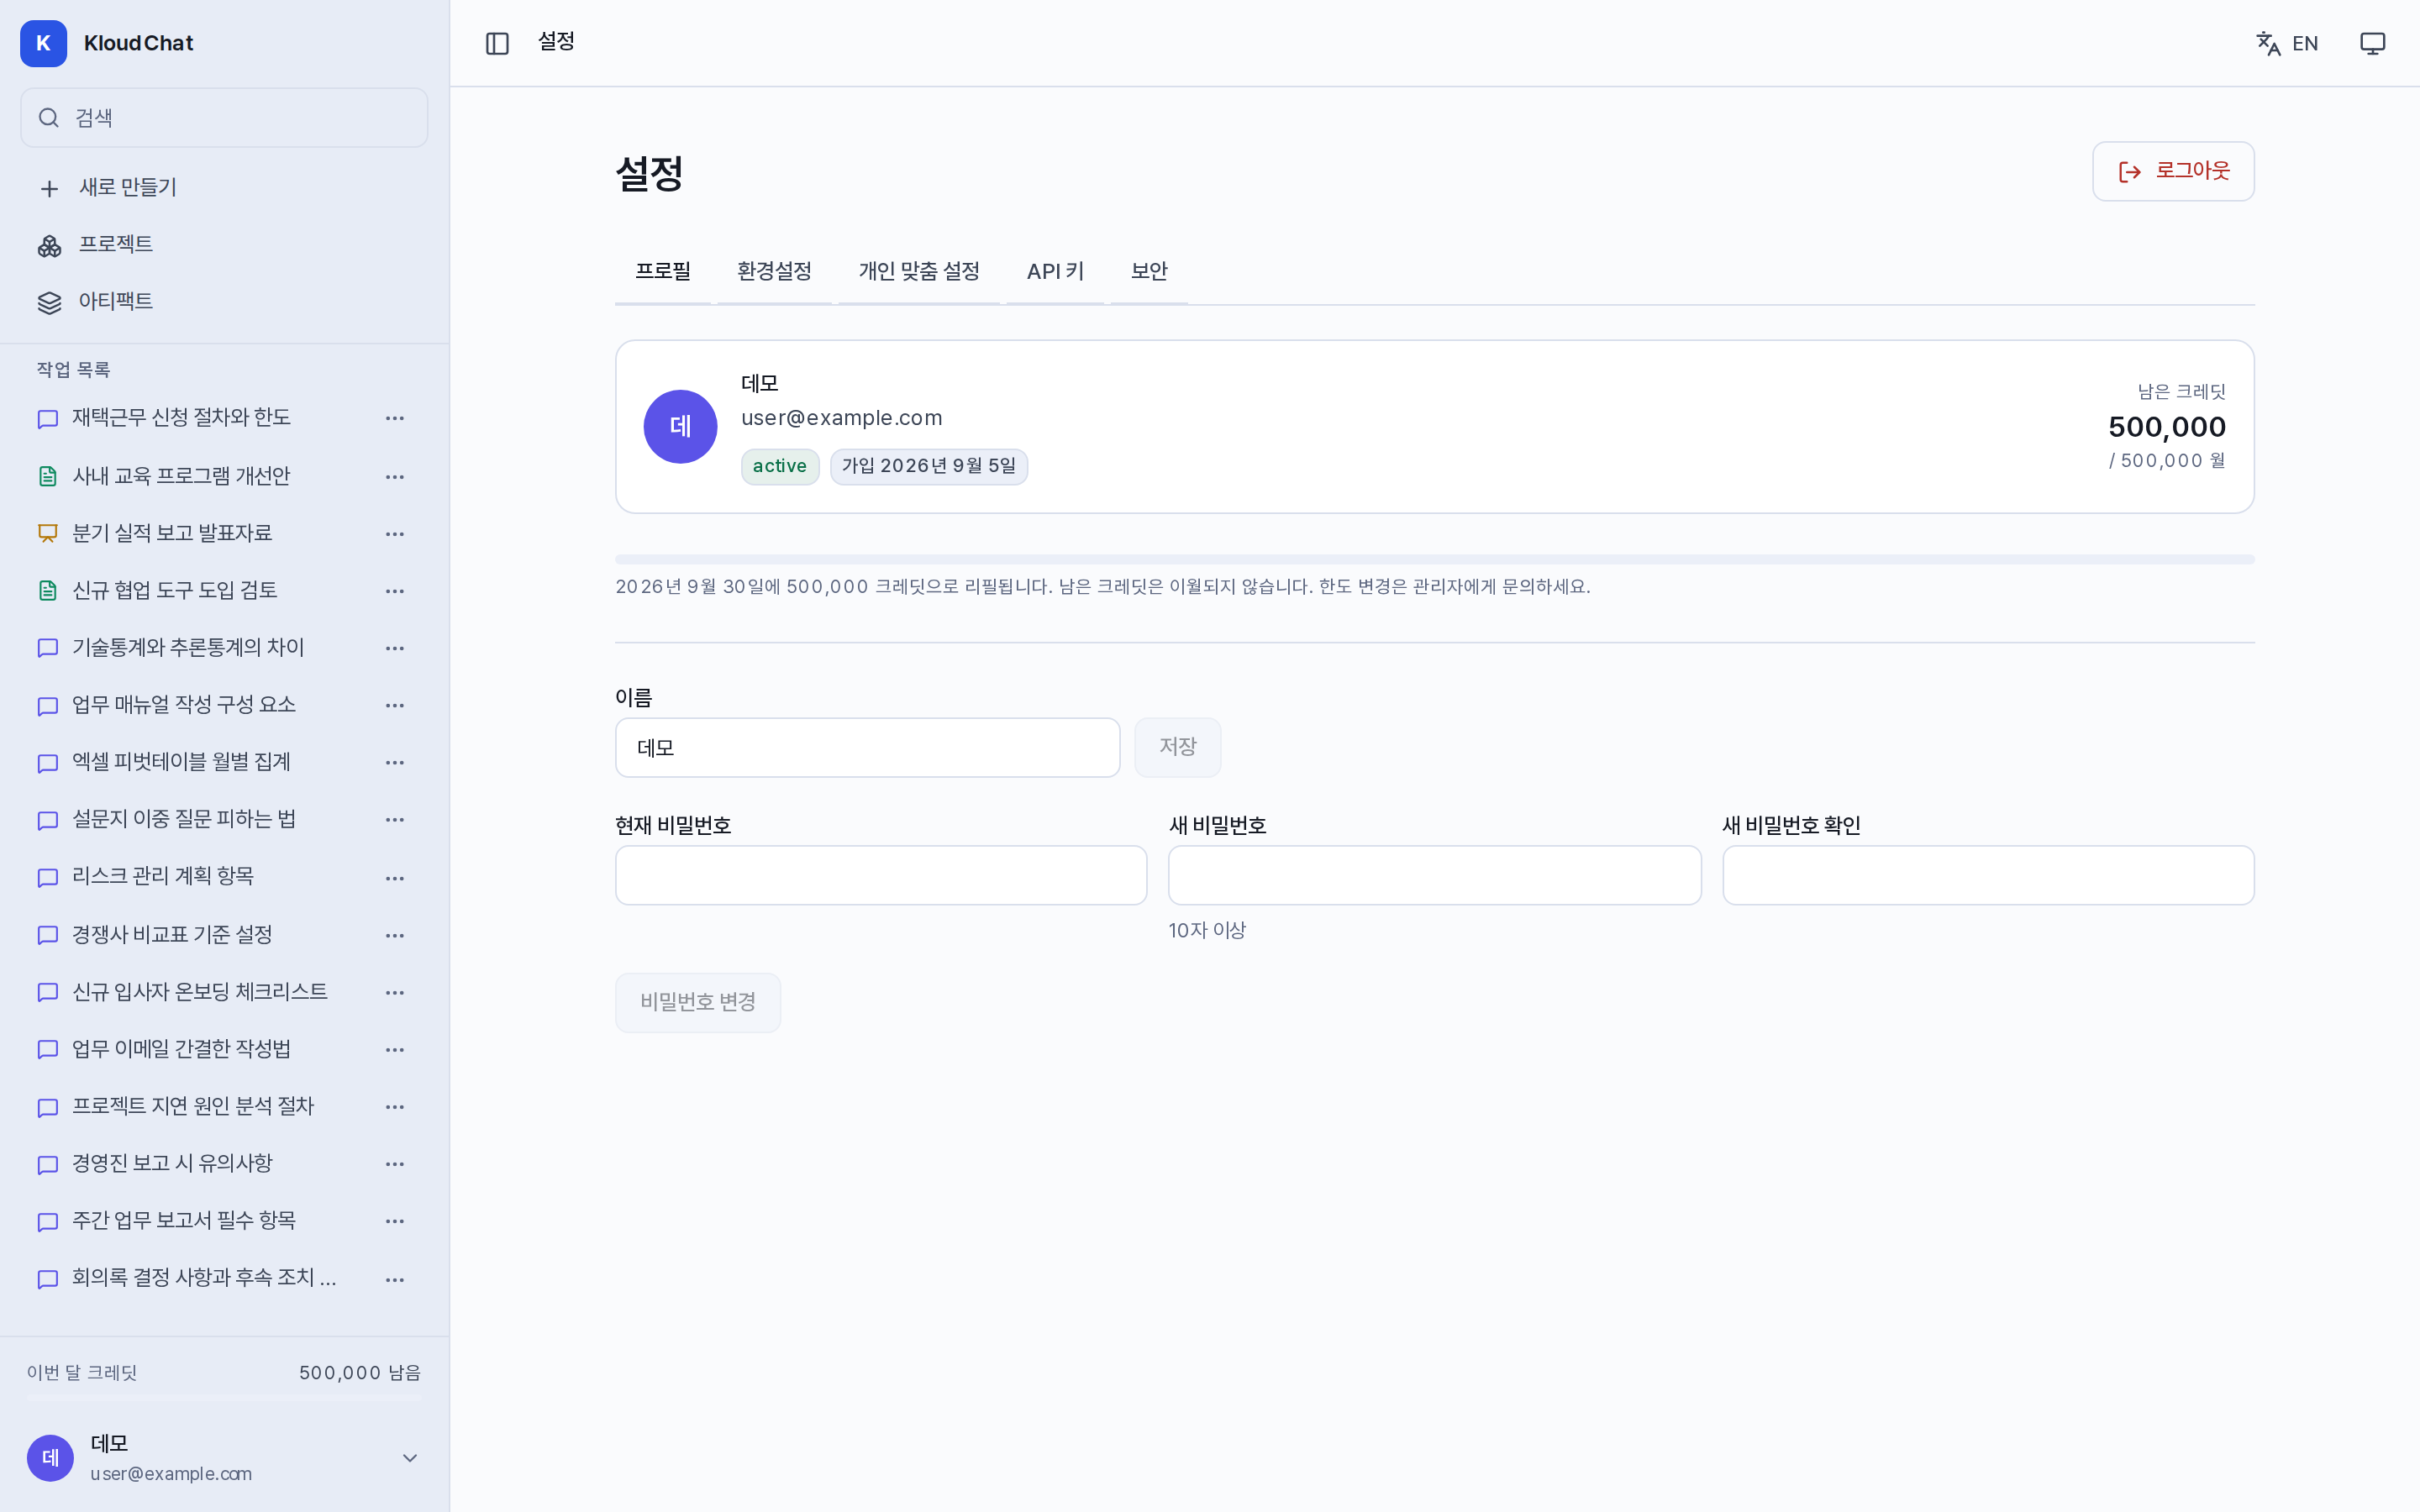Switch to the 개인 맞춤 설정 tab

[x=919, y=271]
